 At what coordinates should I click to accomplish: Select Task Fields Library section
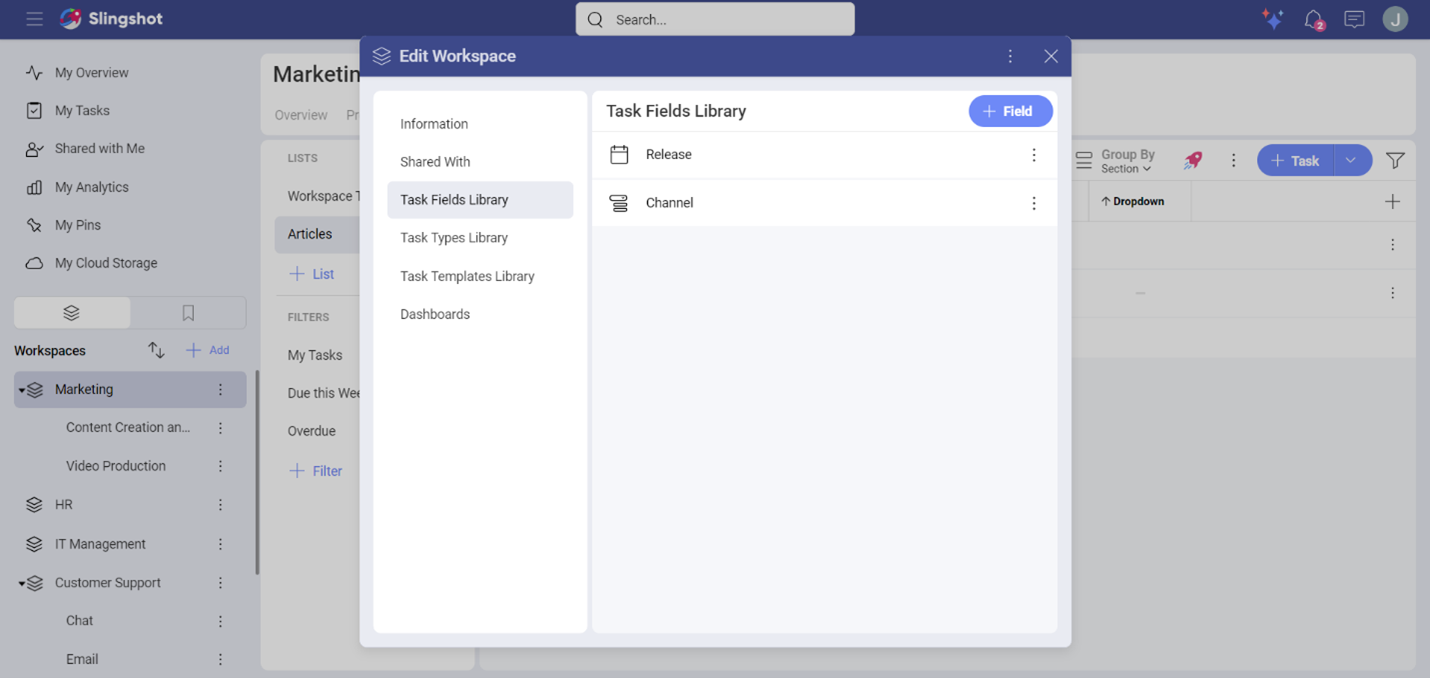(x=480, y=200)
